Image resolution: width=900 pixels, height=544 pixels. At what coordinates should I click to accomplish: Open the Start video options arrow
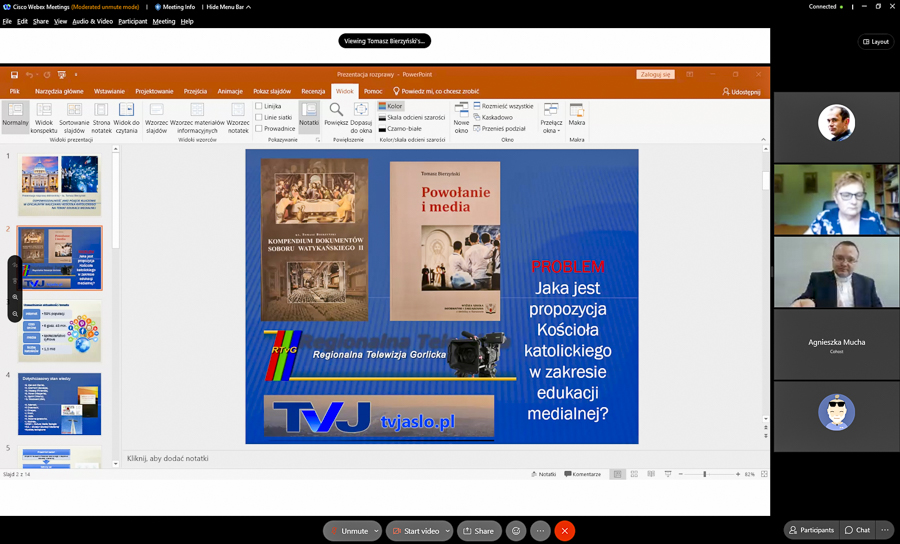pos(447,531)
